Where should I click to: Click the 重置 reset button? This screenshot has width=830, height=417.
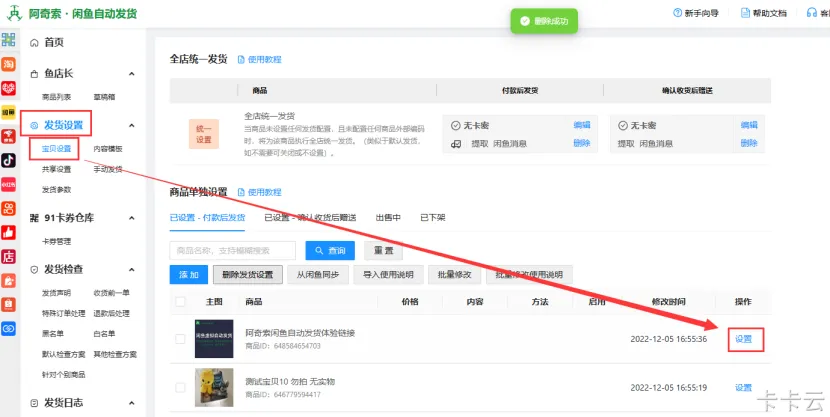[383, 250]
